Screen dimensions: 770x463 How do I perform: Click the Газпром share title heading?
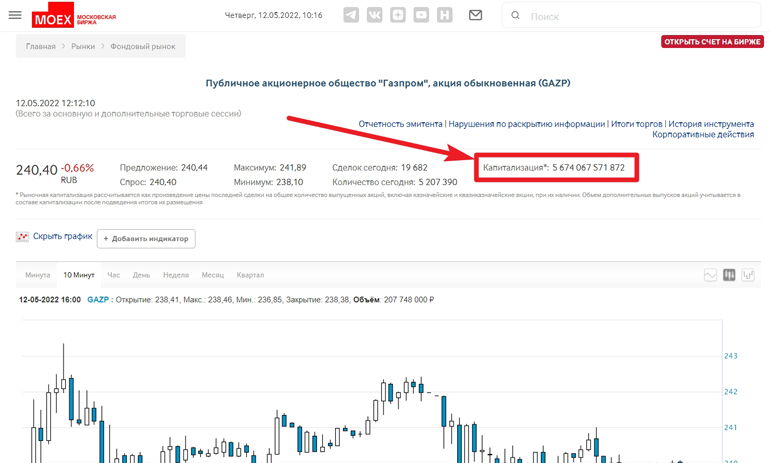388,83
